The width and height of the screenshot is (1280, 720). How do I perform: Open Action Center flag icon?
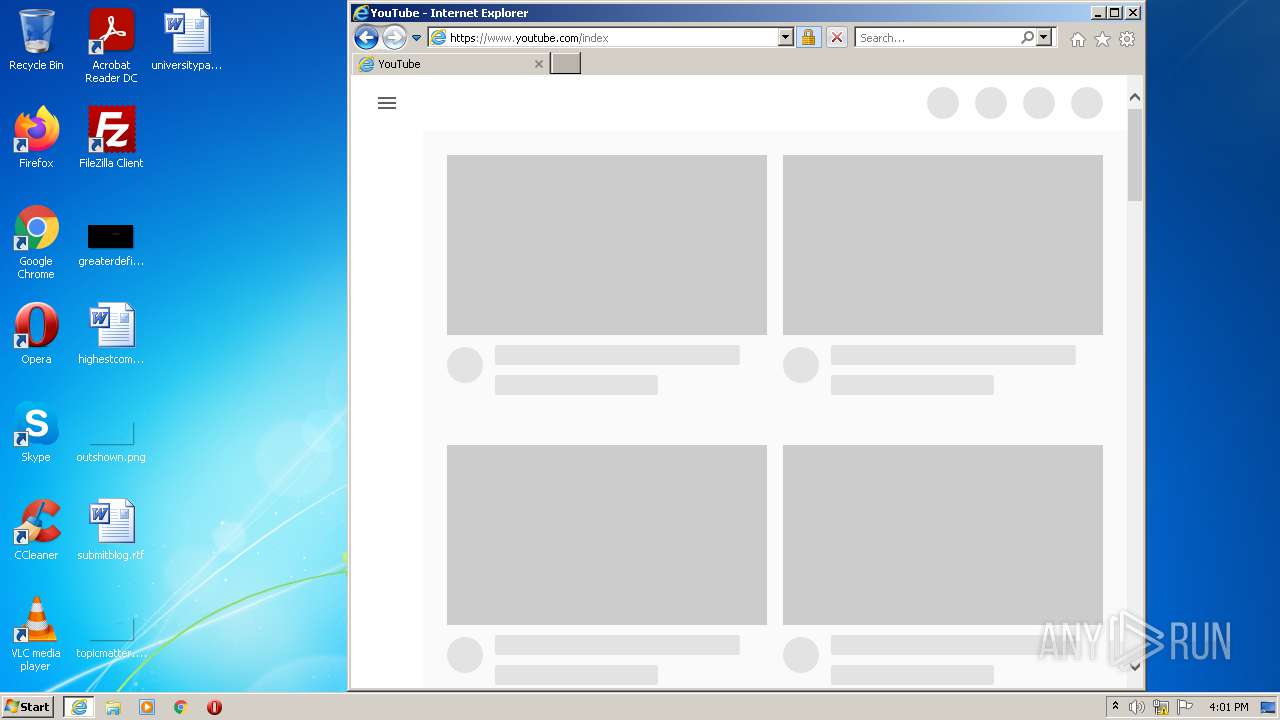pos(1185,707)
